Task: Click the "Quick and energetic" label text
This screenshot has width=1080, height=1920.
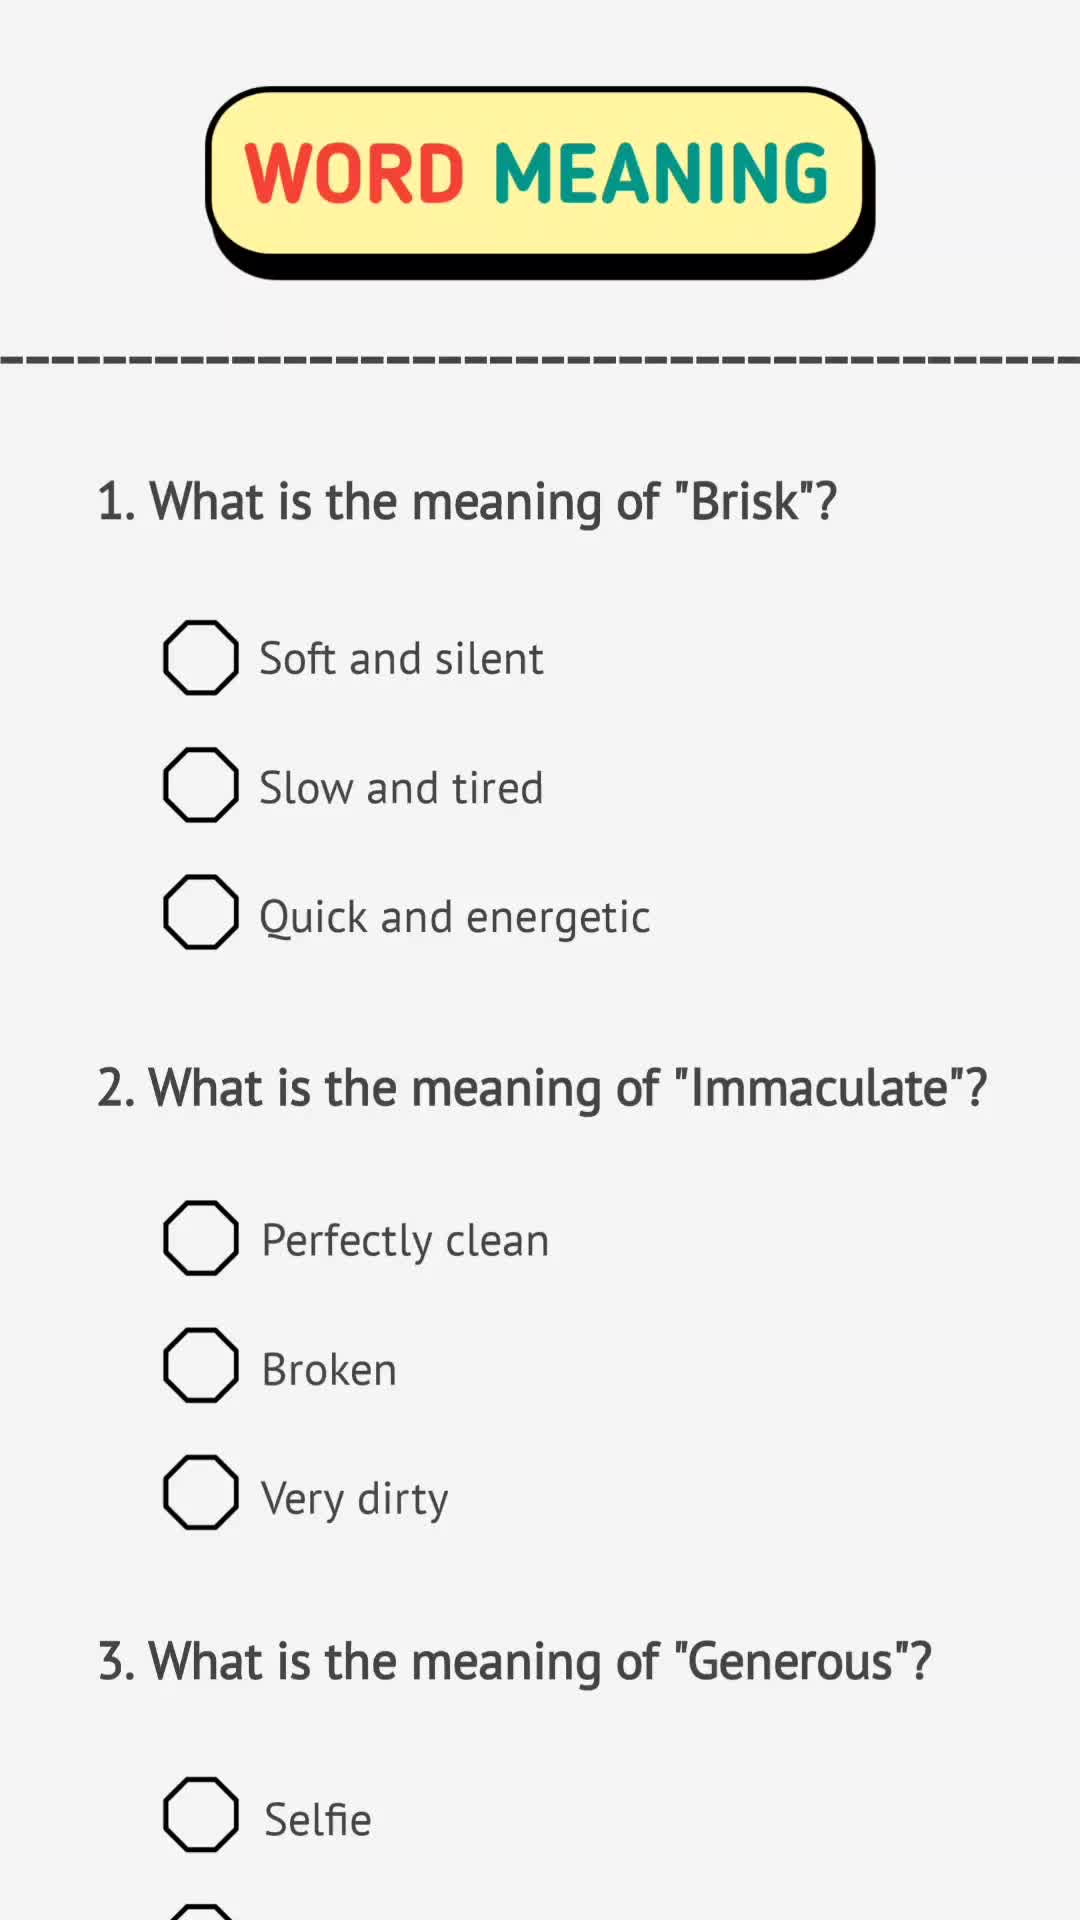Action: click(x=454, y=918)
